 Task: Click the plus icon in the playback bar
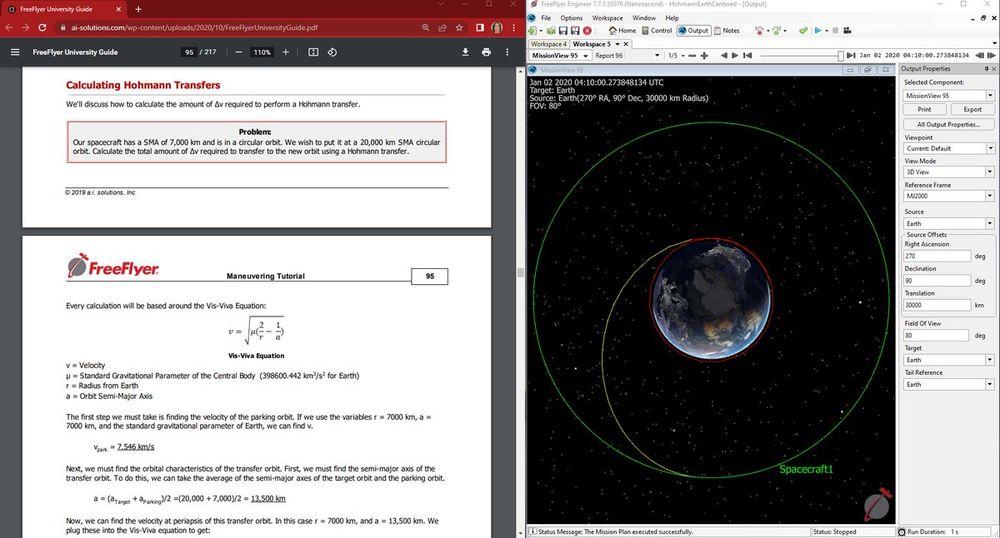[704, 55]
